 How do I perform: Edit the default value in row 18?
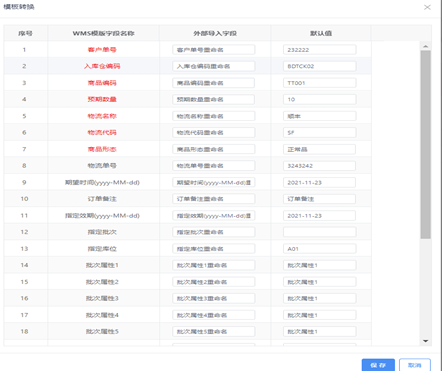320,332
